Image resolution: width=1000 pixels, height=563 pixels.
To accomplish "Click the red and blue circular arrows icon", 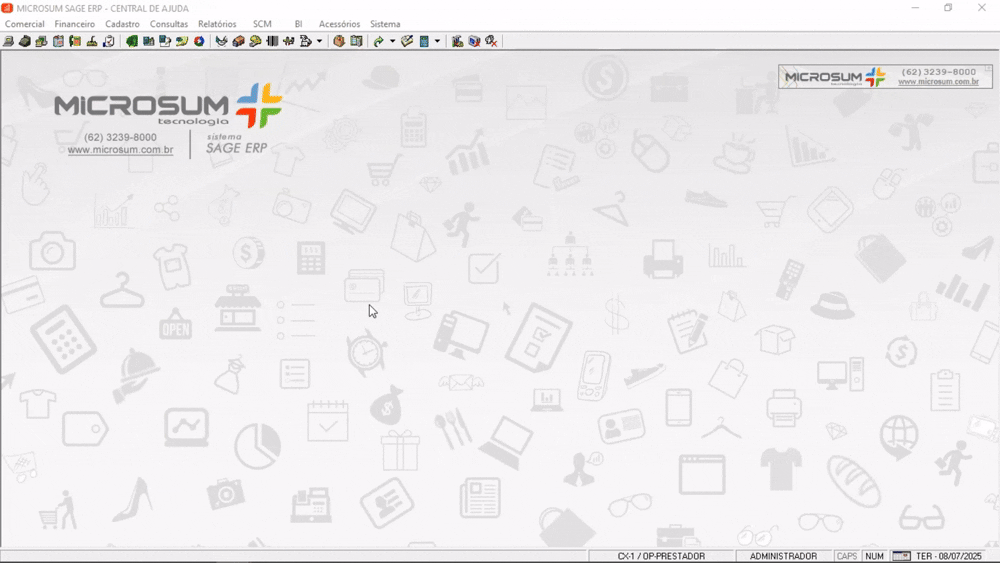I will (x=199, y=41).
